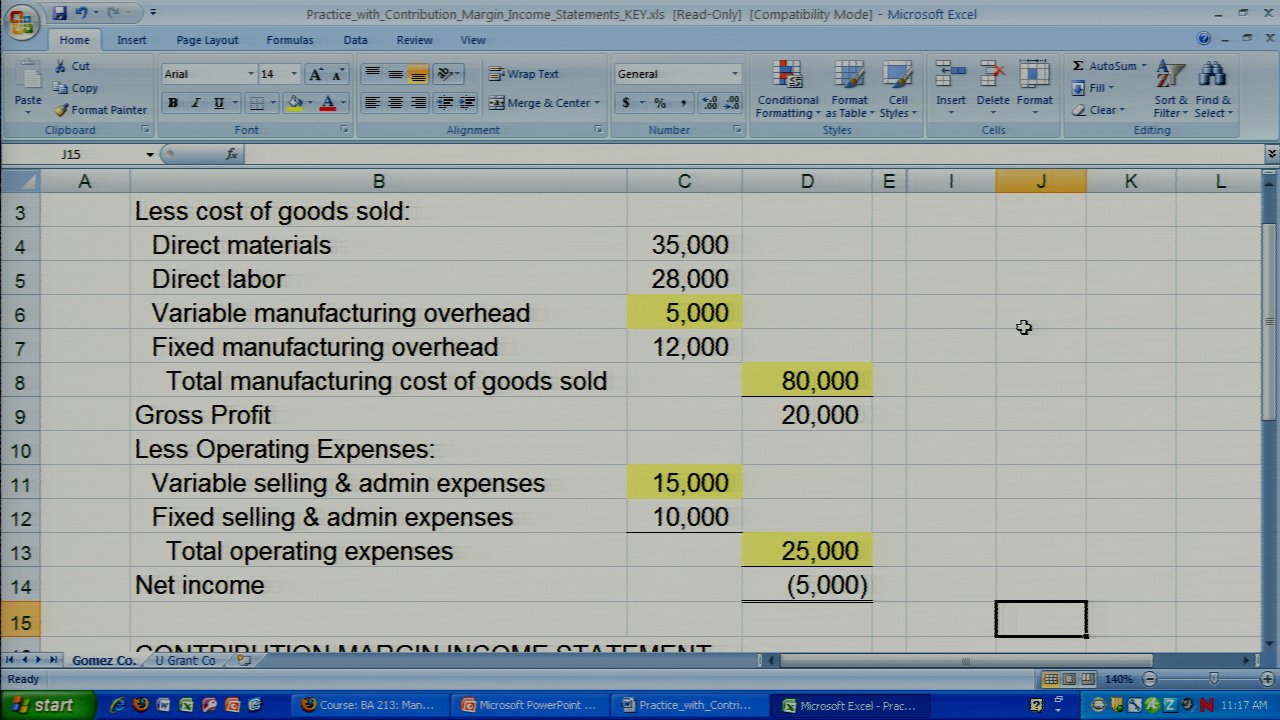Click the Increase Font Size icon
1280x720 pixels.
point(316,74)
